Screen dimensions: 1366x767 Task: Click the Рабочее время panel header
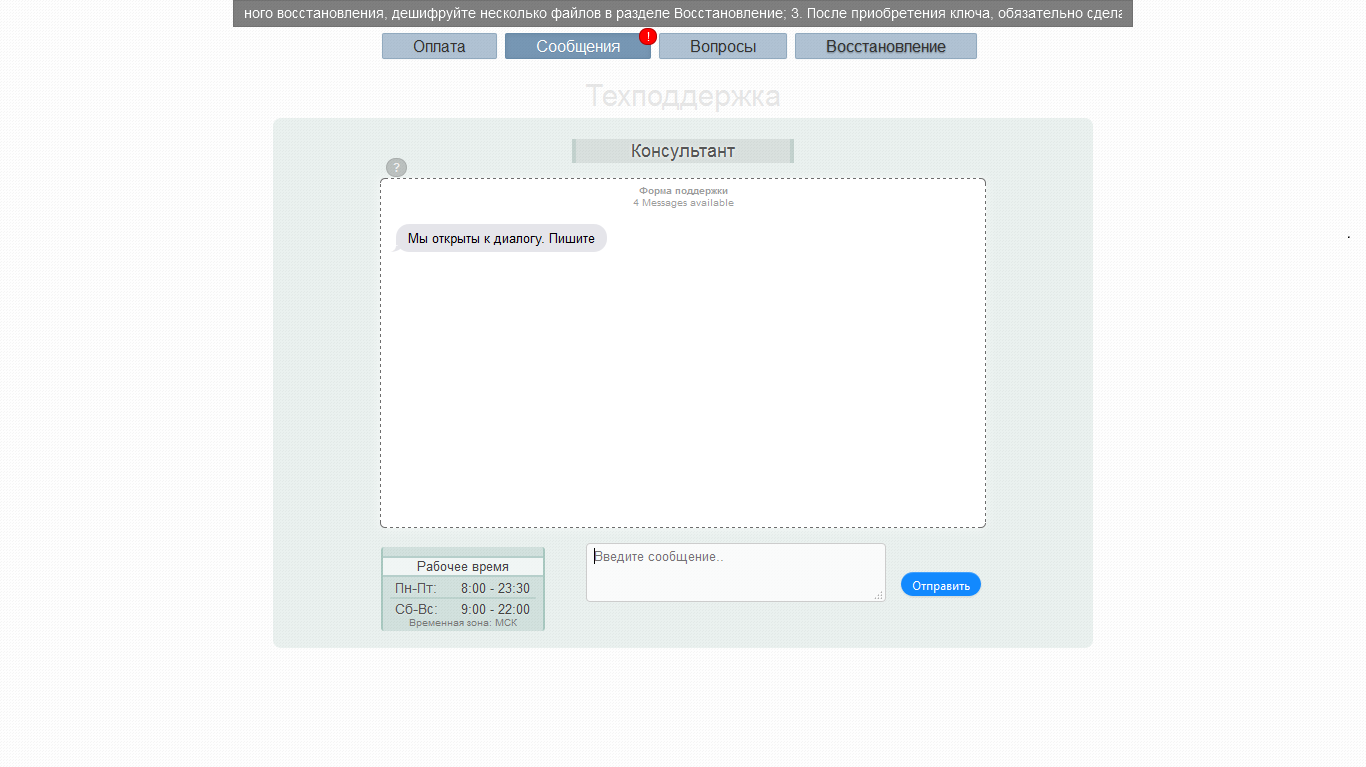pyautogui.click(x=462, y=566)
